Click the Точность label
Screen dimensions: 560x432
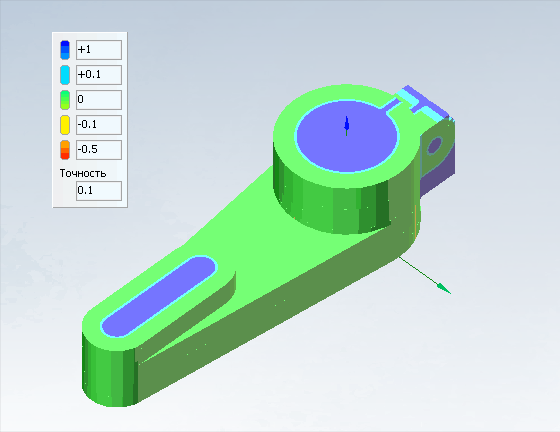(83, 174)
